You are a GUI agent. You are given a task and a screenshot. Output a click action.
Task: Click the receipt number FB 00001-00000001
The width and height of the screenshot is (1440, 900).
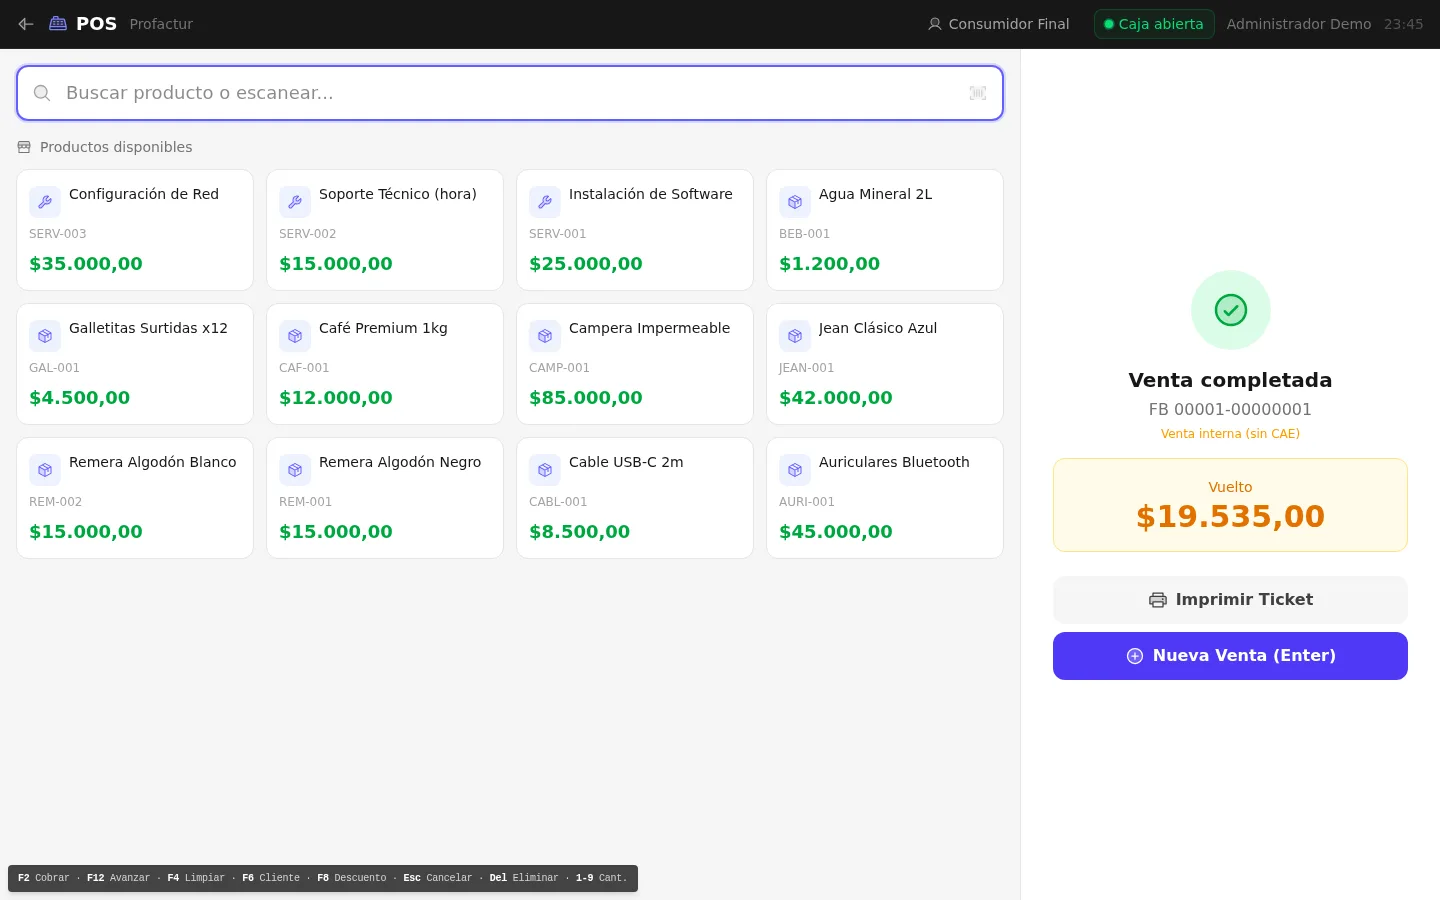1230,409
